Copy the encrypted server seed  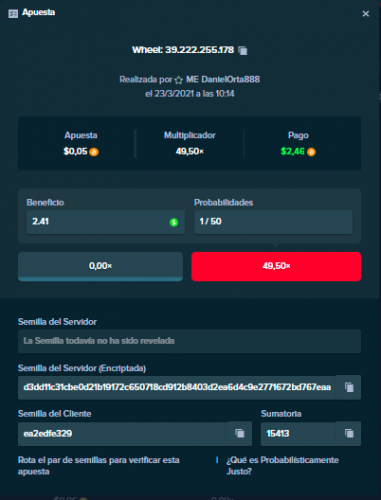(349, 387)
